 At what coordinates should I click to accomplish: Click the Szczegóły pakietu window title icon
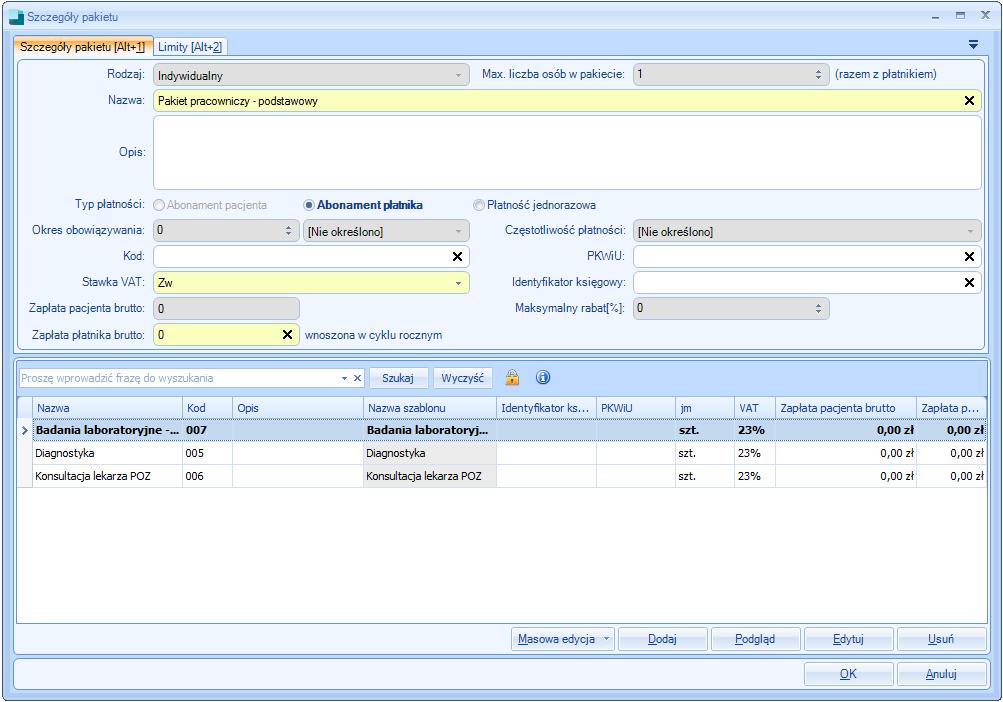click(x=16, y=17)
